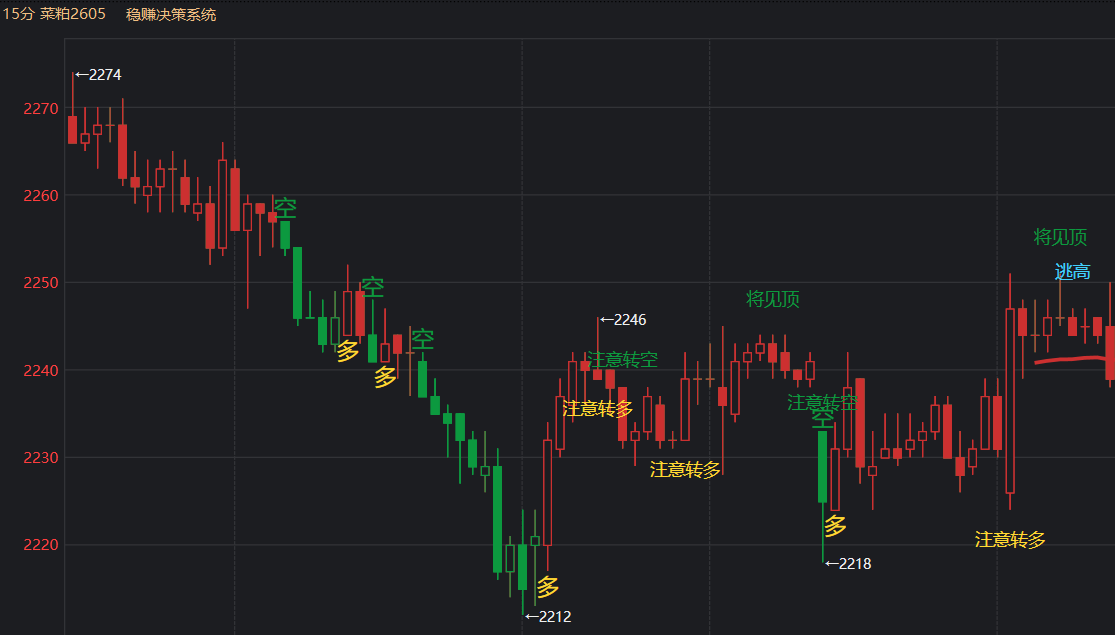Click the 空 signal near 2243

tap(422, 338)
